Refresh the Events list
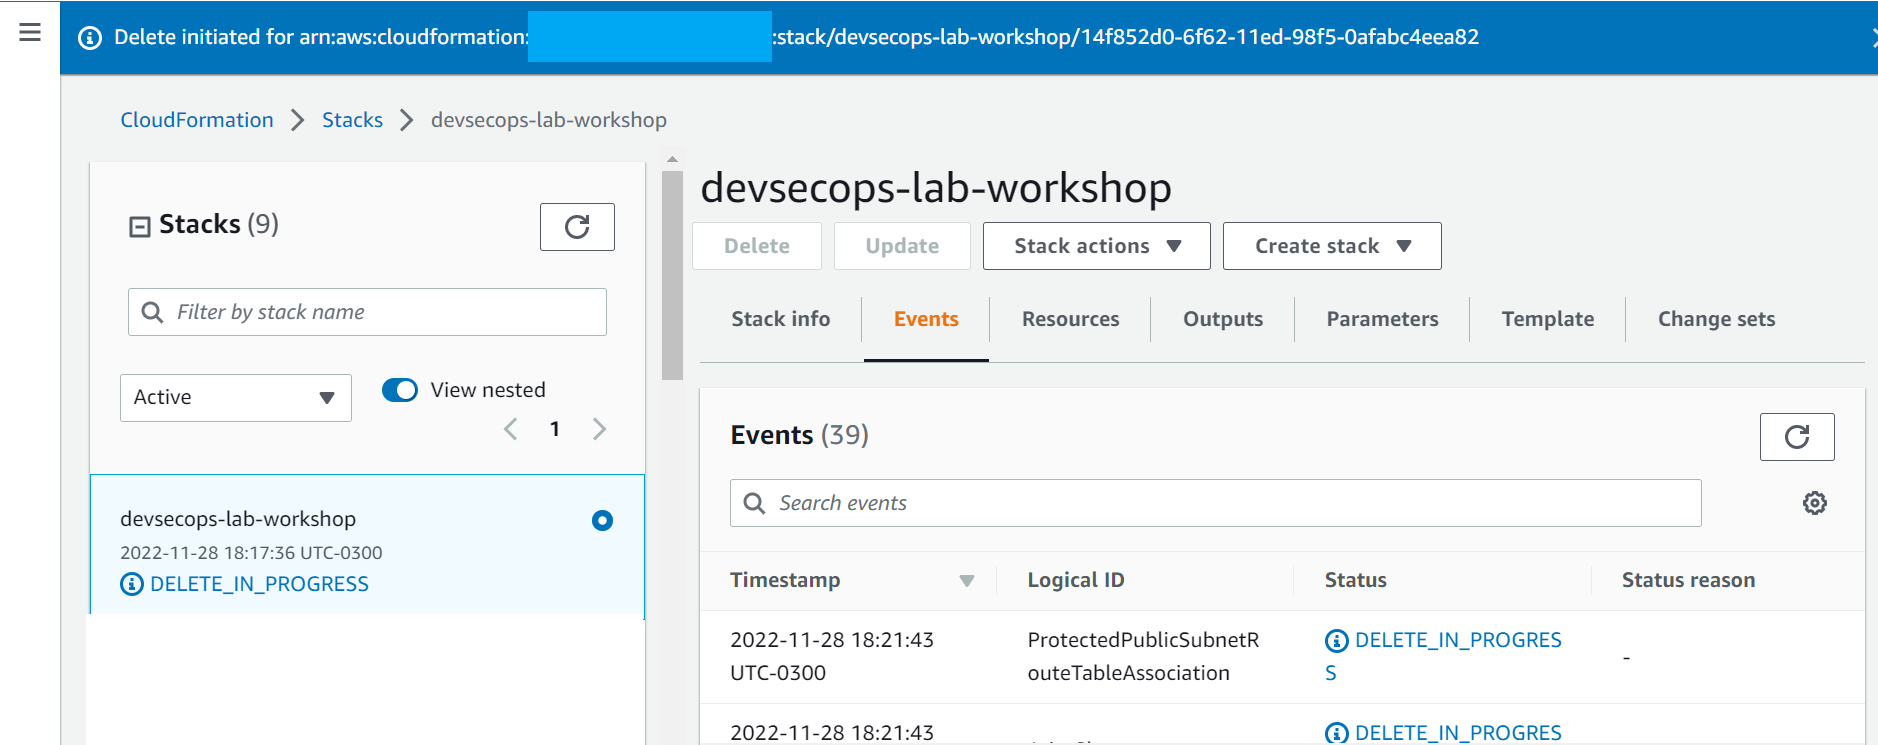Screen dimensions: 1878x745 pos(1797,437)
